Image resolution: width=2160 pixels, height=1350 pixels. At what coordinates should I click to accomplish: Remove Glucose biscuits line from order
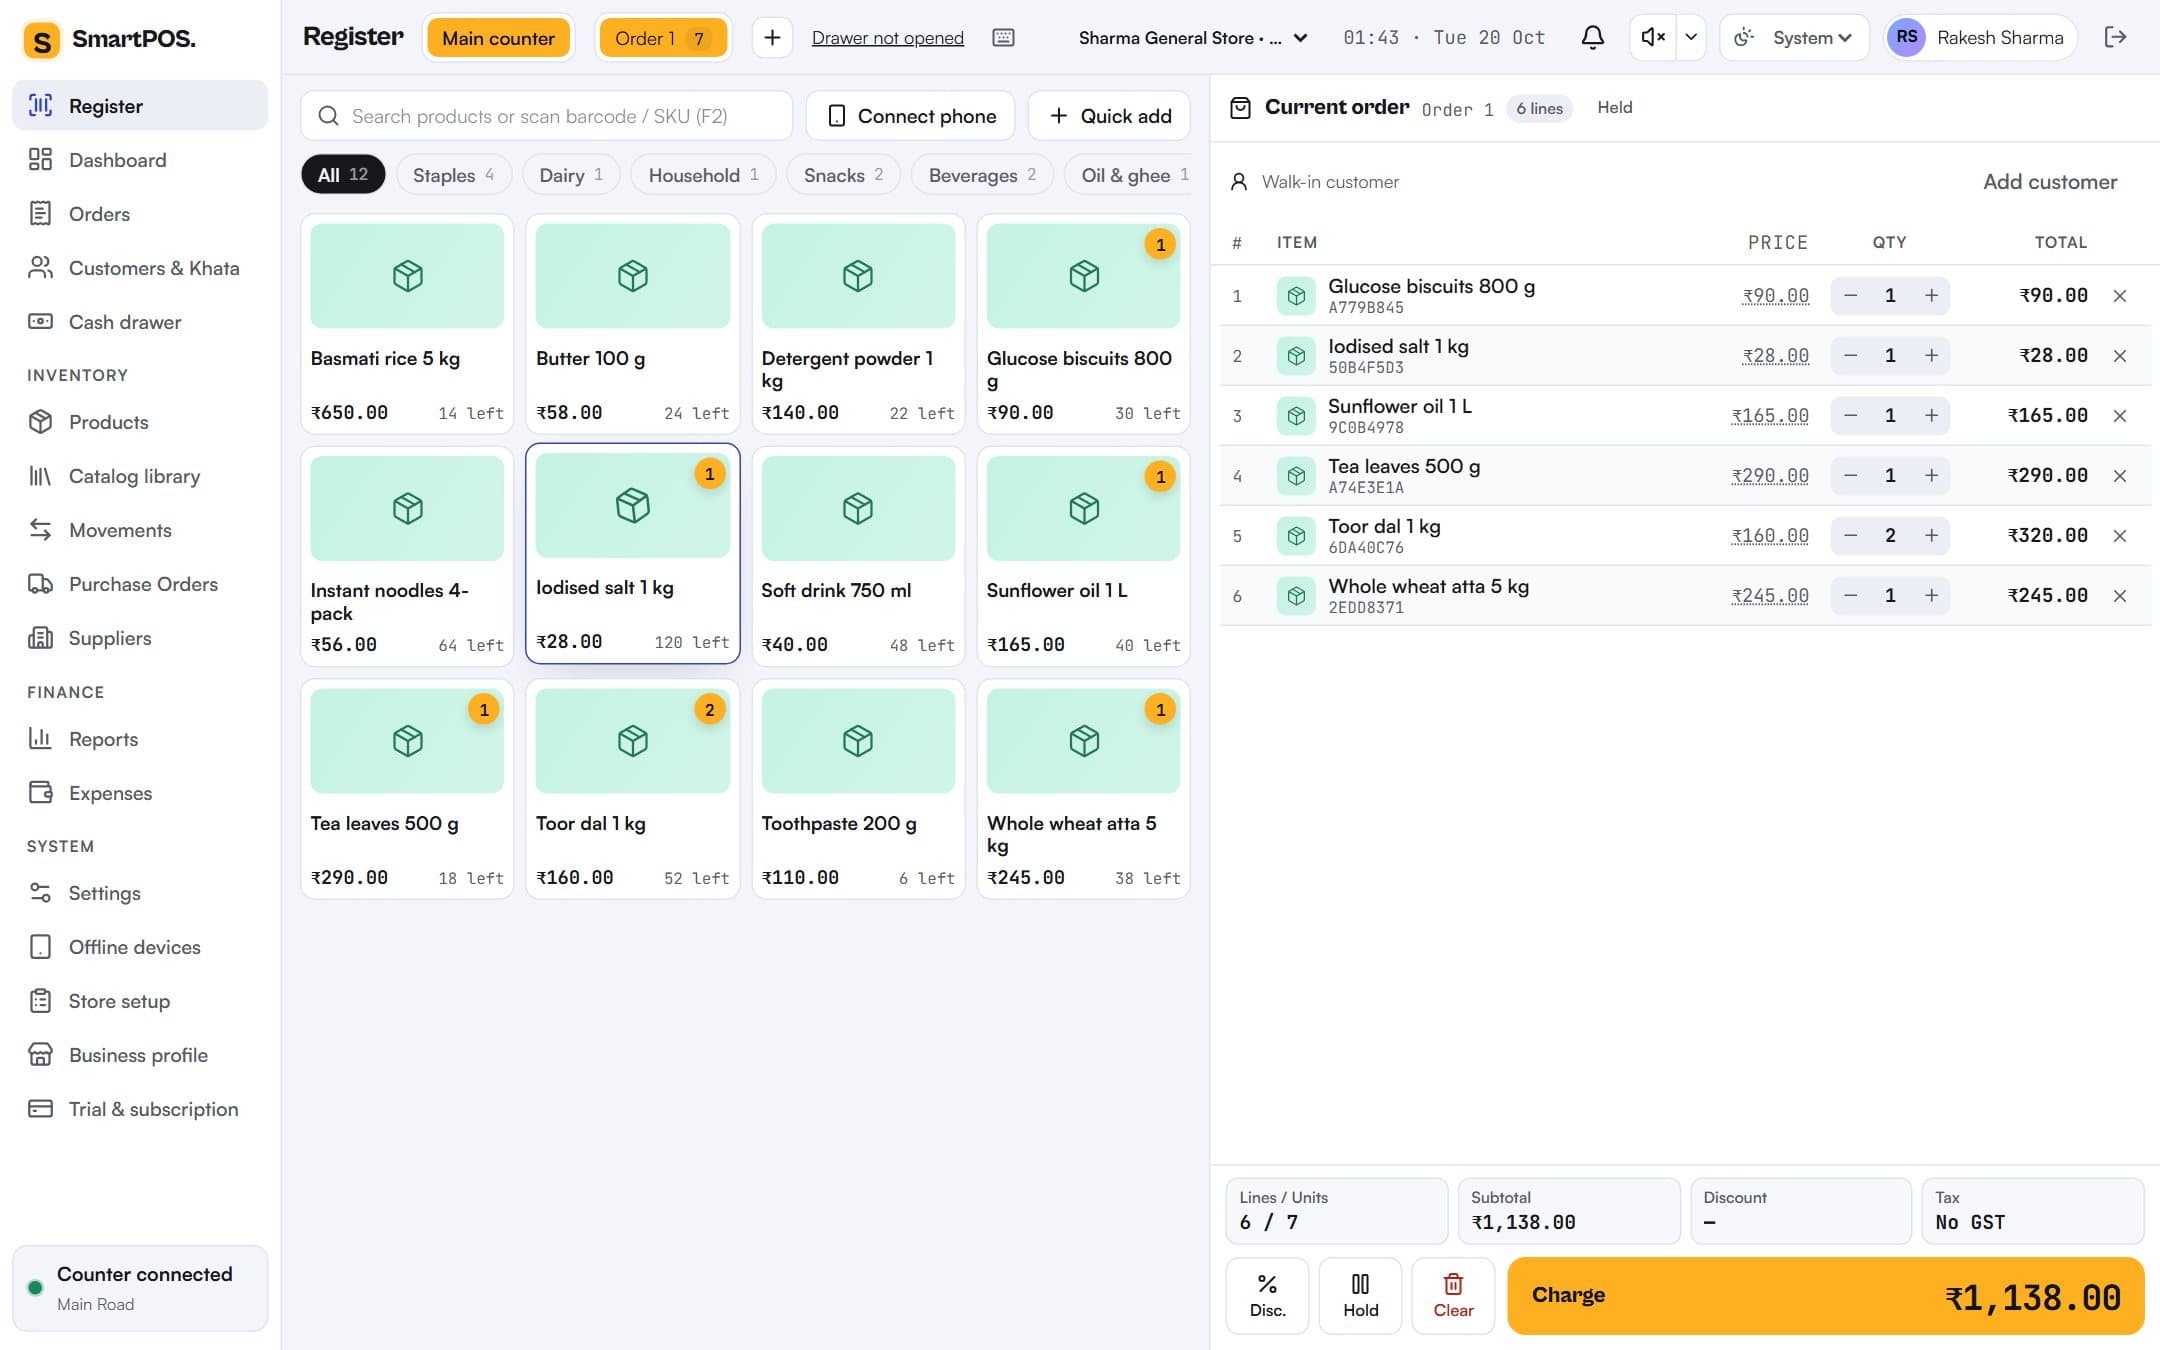2119,296
